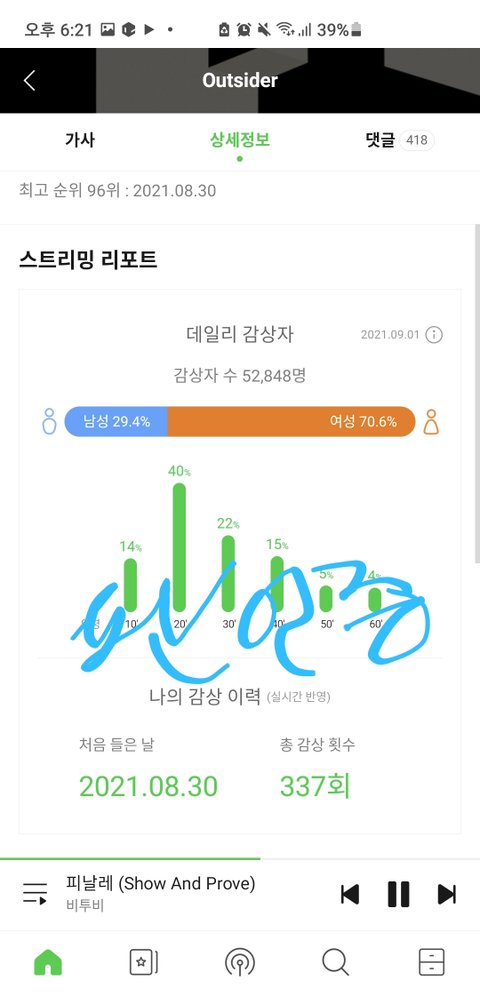Open the starred playlist icon in bottom bar
This screenshot has height=996, width=480.
[143, 962]
